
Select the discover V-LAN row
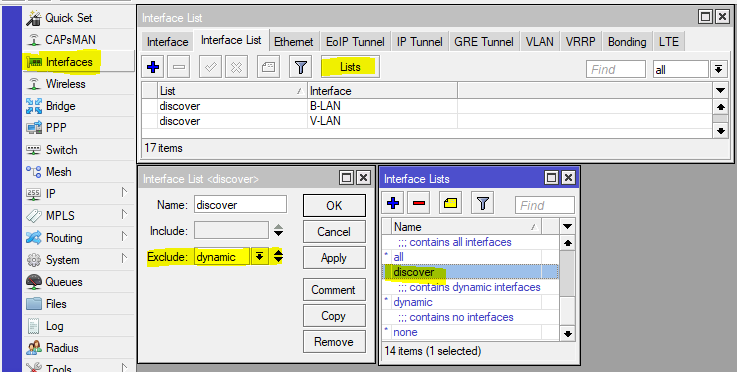click(428, 121)
